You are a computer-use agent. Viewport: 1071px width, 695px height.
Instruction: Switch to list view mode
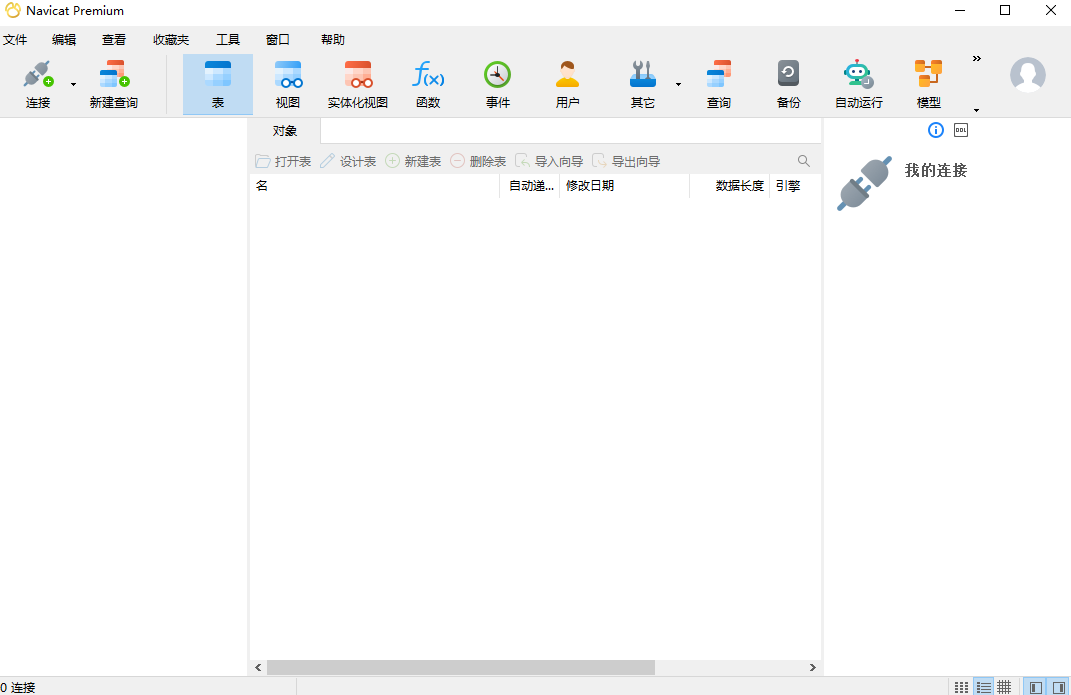[983, 687]
